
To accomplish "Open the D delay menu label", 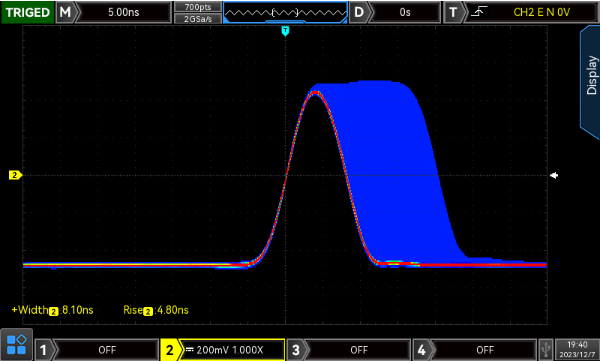I will [x=359, y=12].
